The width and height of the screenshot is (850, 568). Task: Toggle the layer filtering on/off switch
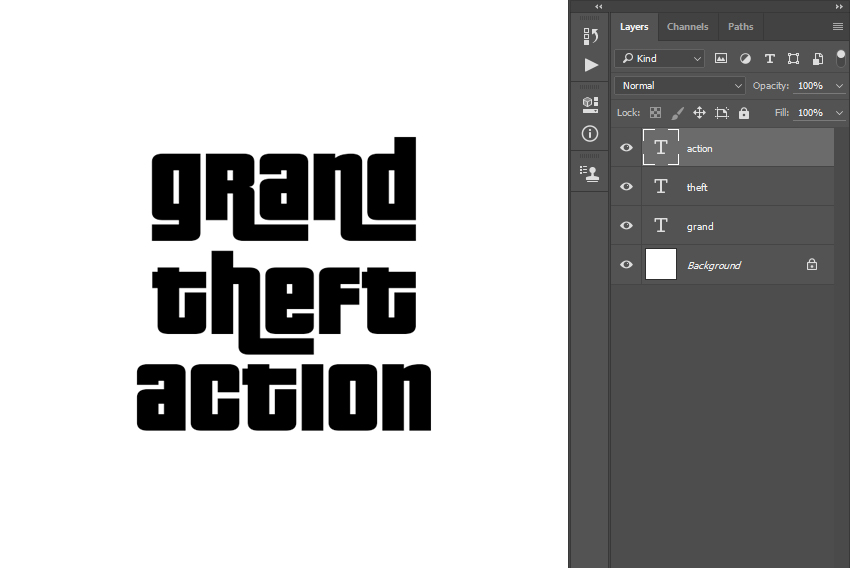[841, 58]
